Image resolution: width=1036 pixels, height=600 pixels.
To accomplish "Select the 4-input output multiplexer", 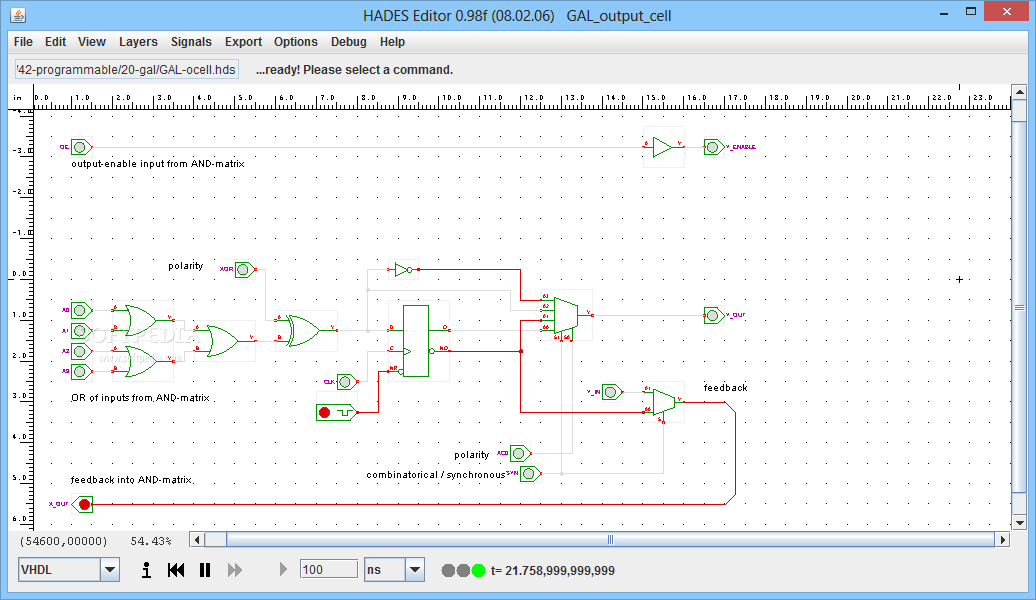I will click(x=566, y=315).
